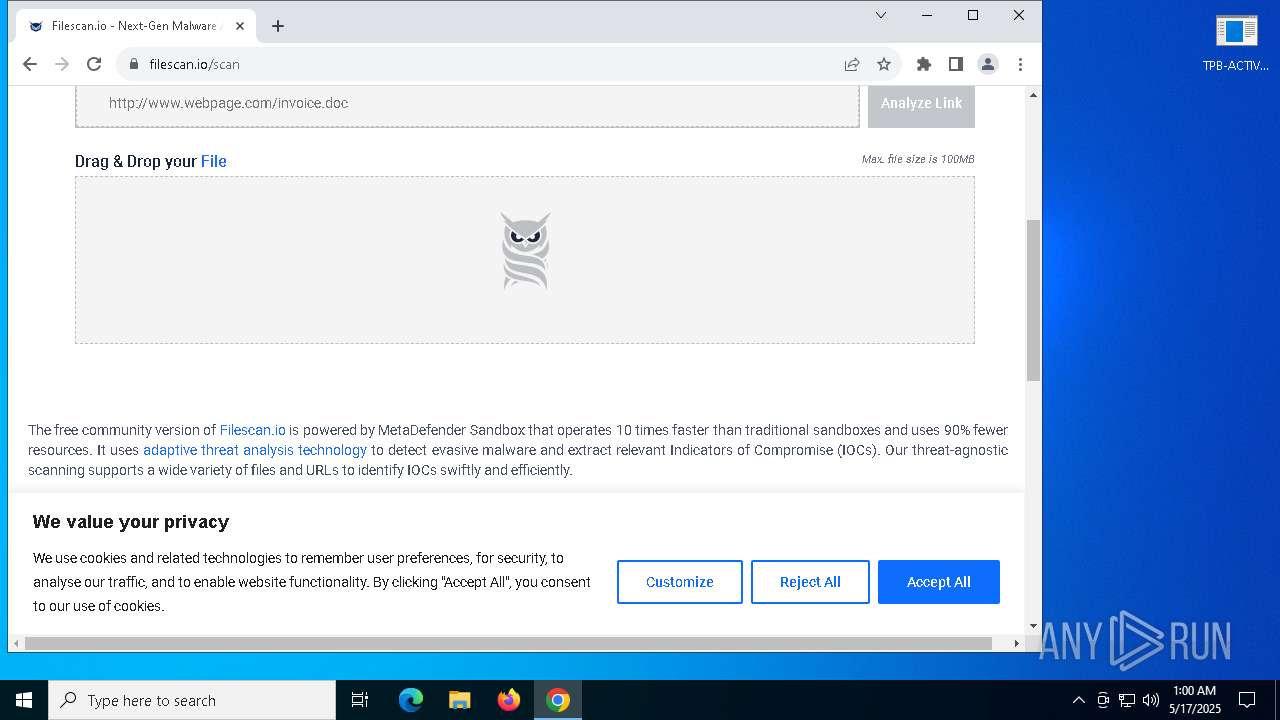Image resolution: width=1280 pixels, height=720 pixels.
Task: Show hidden system tray icons
Action: (x=1078, y=700)
